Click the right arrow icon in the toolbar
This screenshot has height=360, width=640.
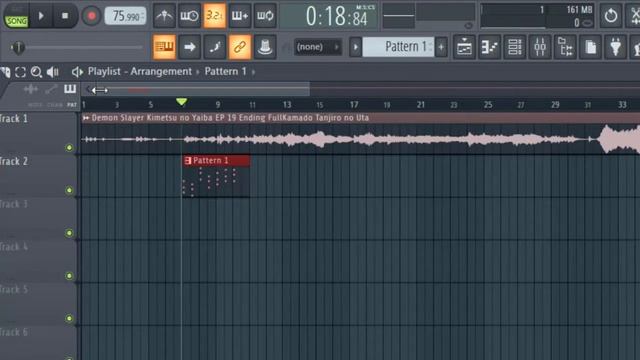189,47
